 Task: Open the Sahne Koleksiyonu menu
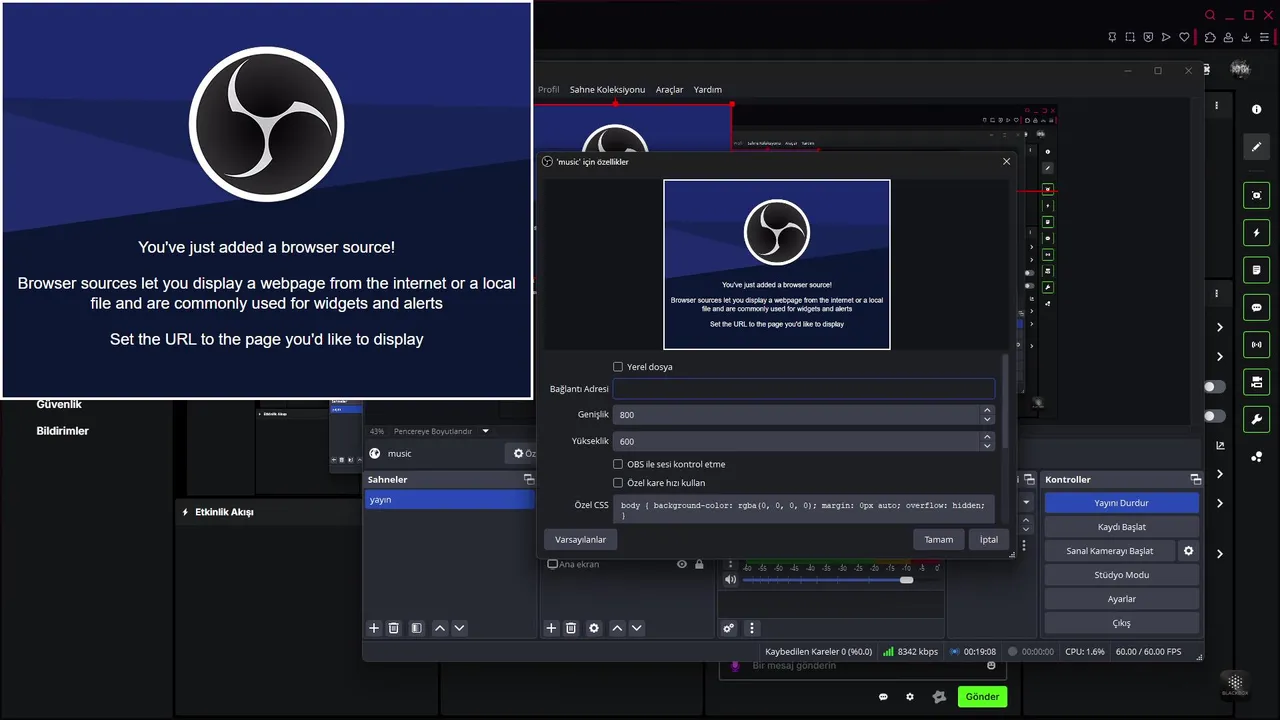click(607, 89)
